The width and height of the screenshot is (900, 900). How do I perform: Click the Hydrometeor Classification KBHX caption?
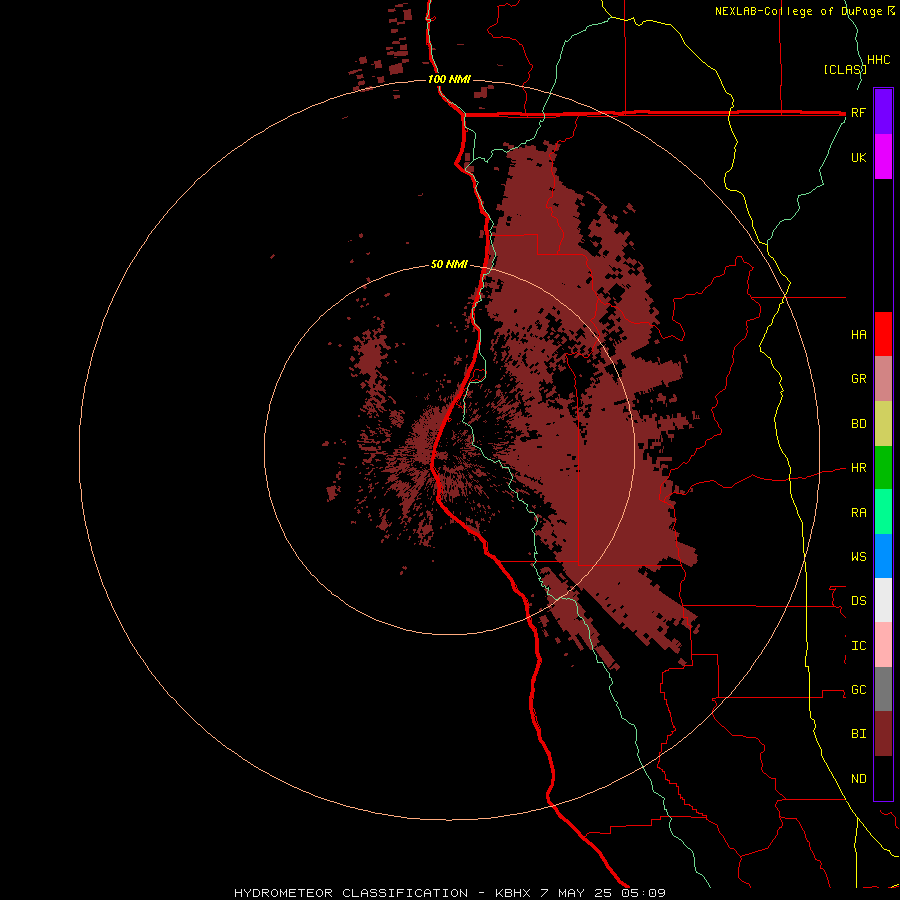pos(449,893)
